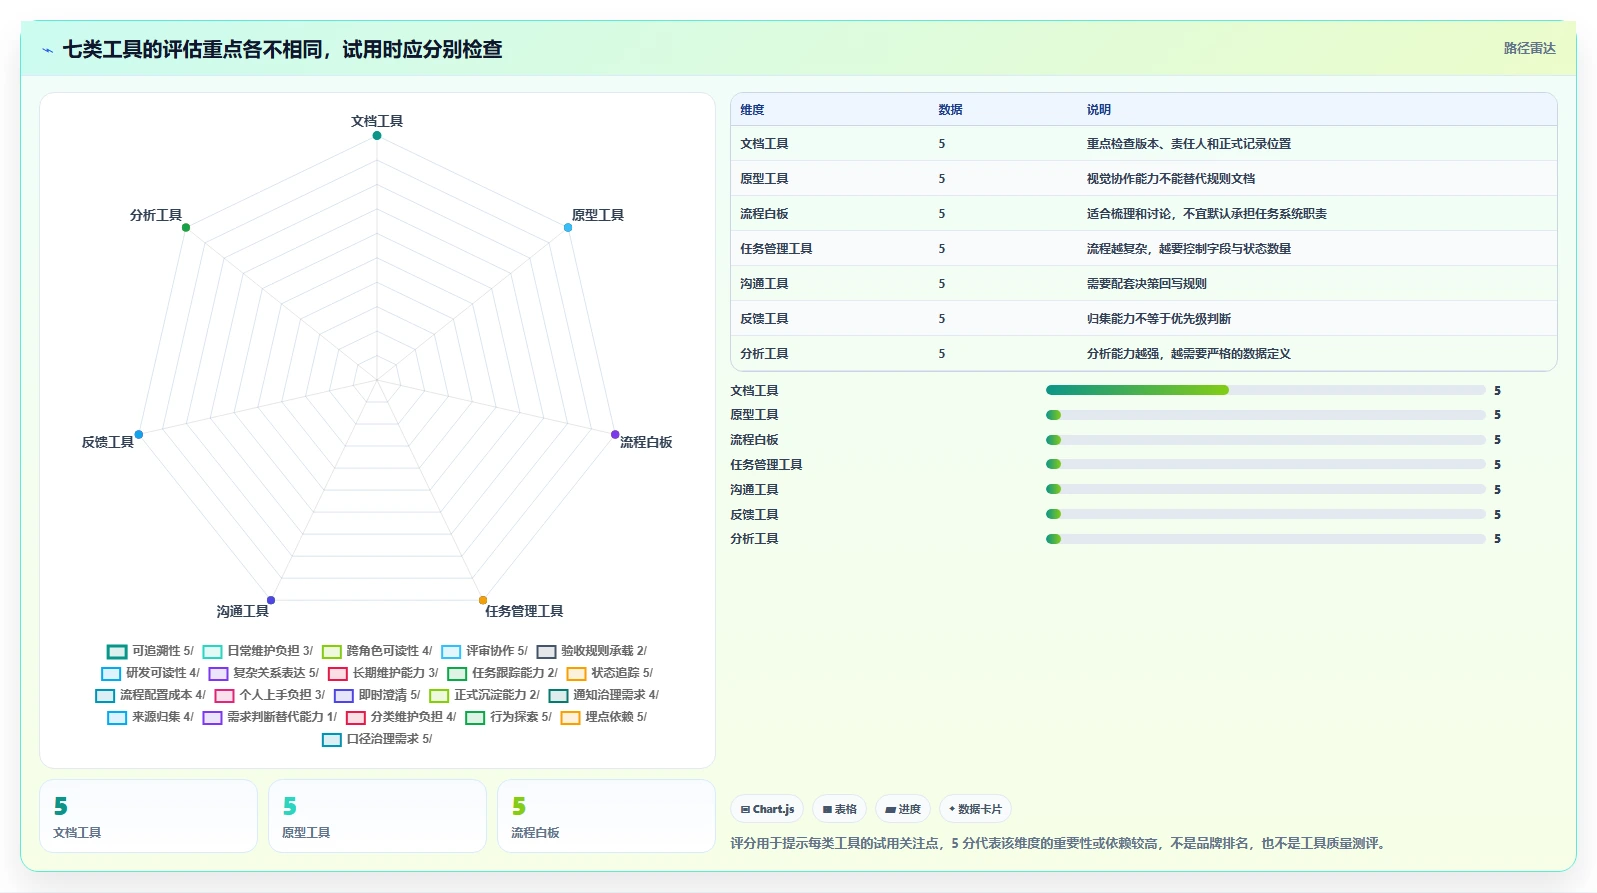Toggle the 长期维护能力 3/ legend series

point(383,673)
